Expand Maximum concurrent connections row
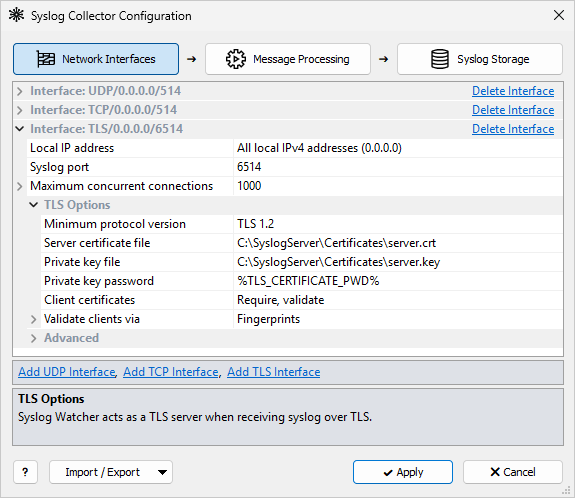Screen dimensions: 575x498 click(20, 186)
